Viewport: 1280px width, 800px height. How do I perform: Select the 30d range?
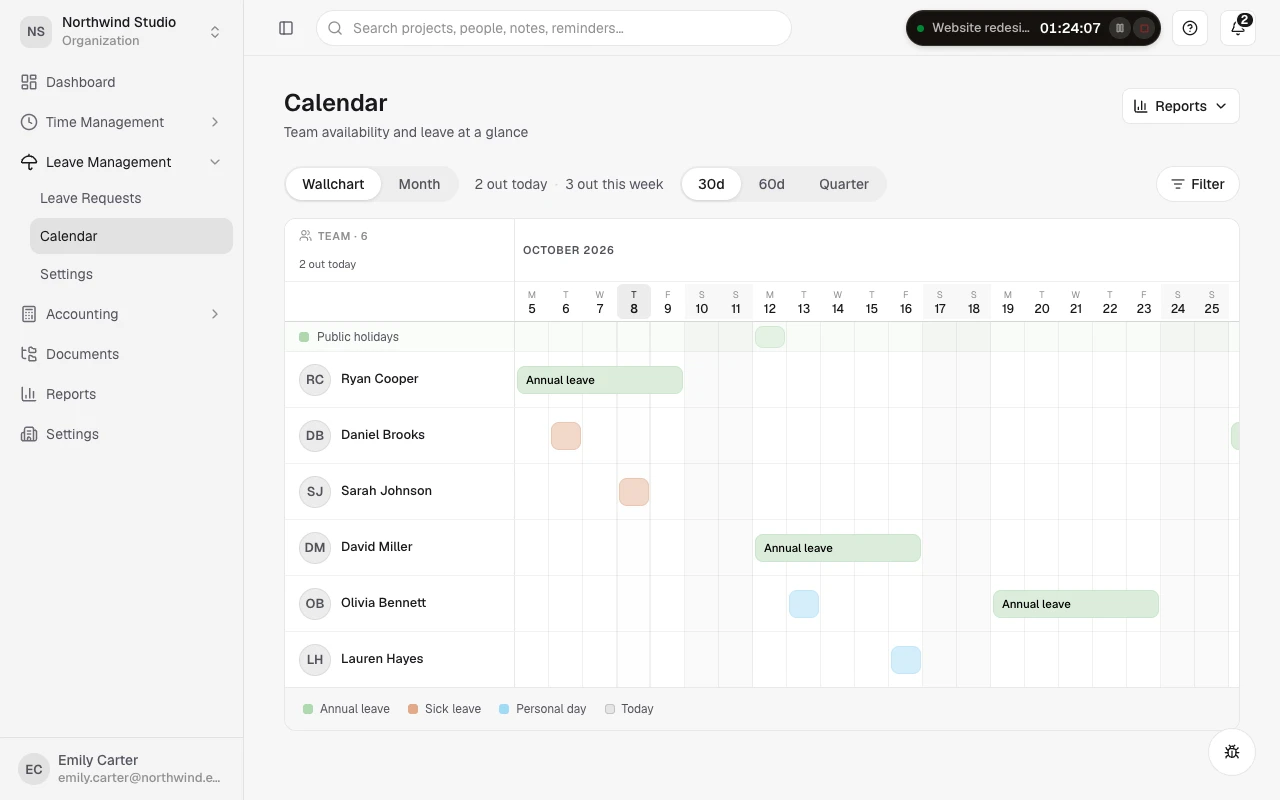point(711,184)
